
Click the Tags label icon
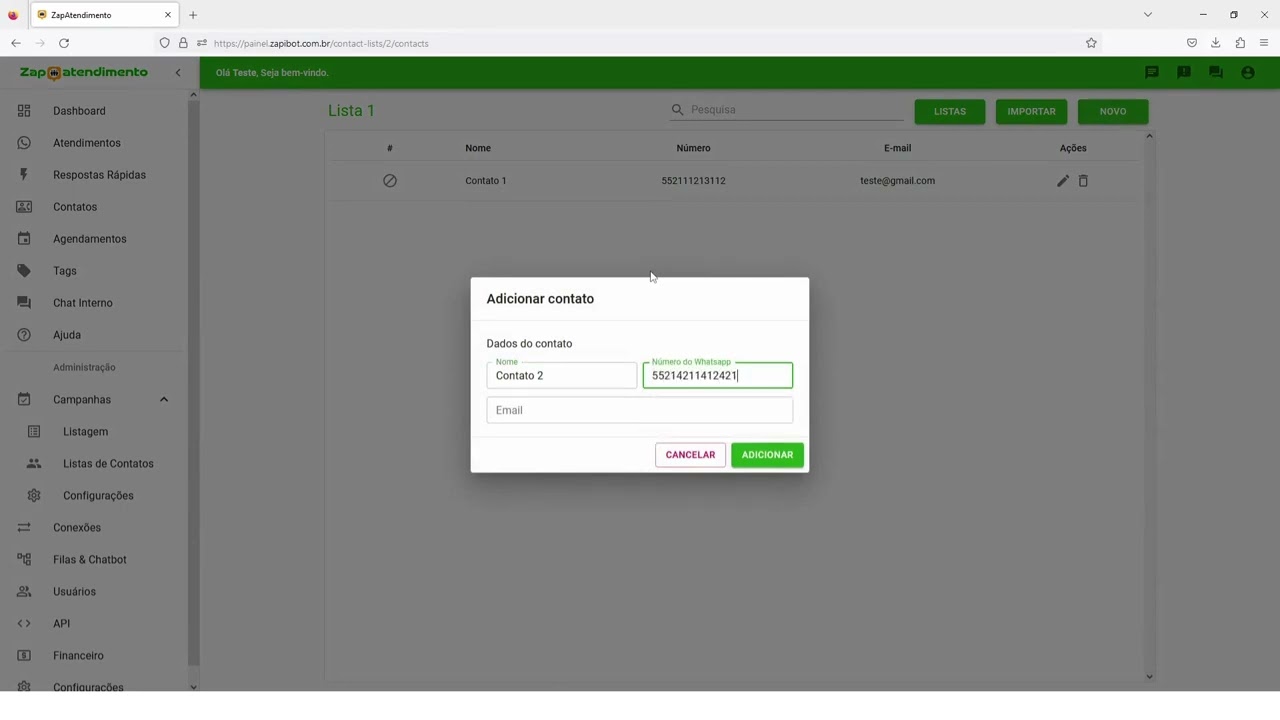click(24, 271)
